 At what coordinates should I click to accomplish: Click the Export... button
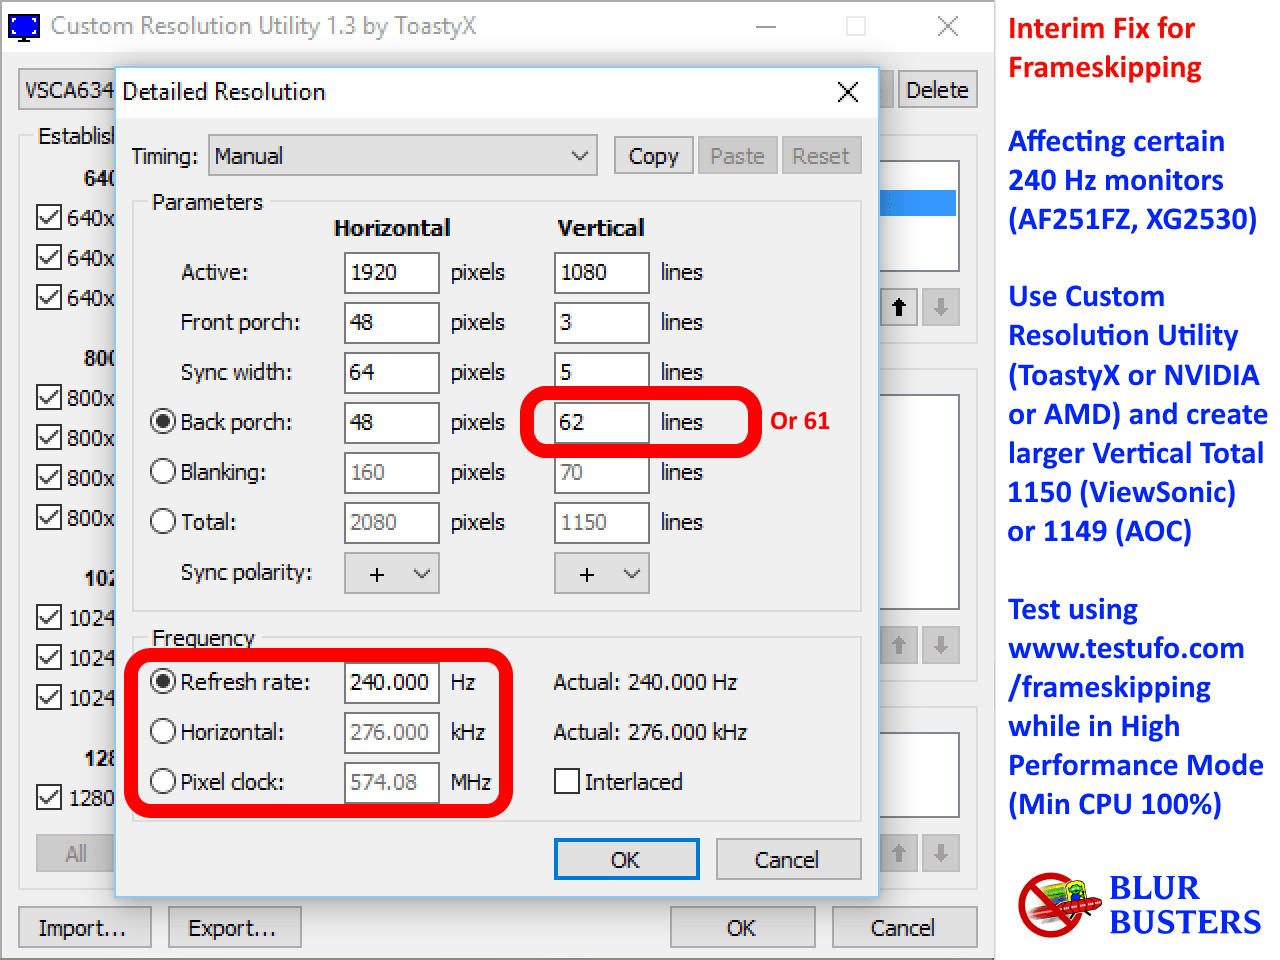point(235,927)
